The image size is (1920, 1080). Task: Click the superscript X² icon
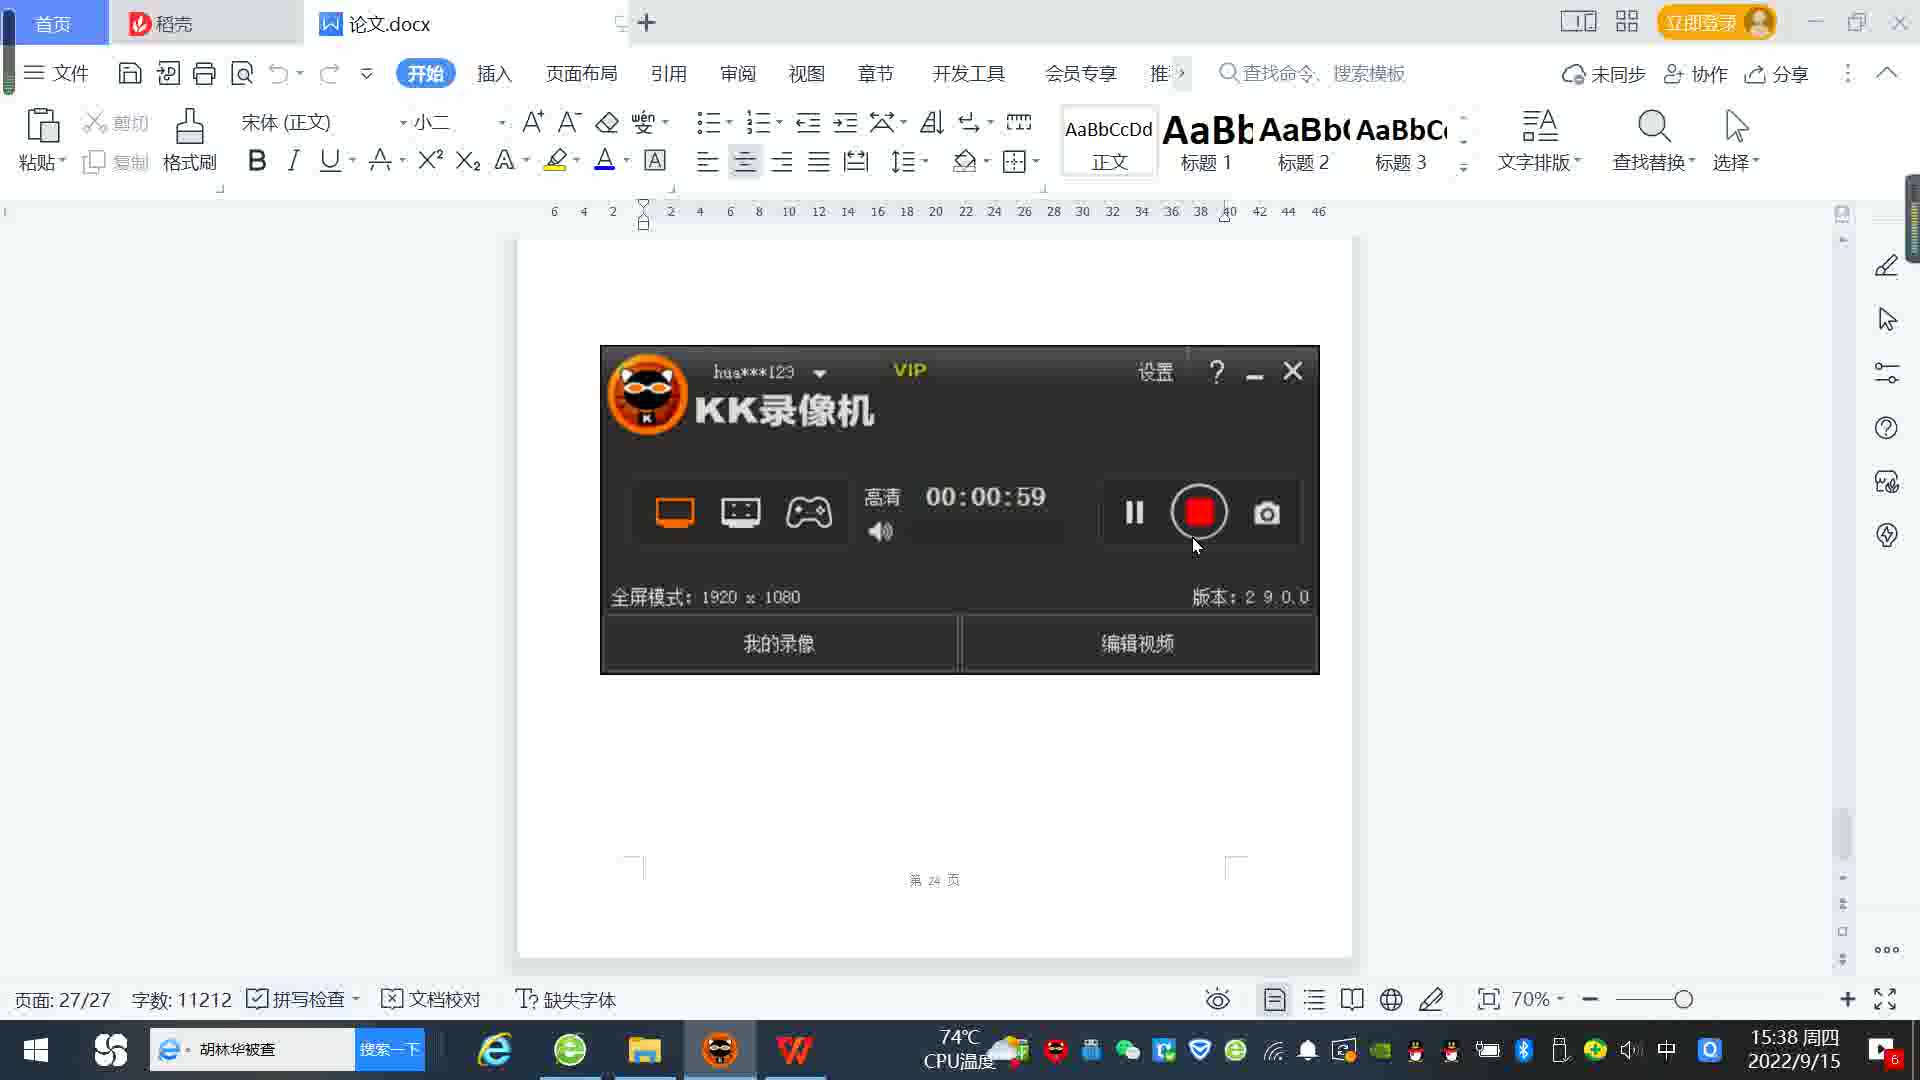click(430, 160)
